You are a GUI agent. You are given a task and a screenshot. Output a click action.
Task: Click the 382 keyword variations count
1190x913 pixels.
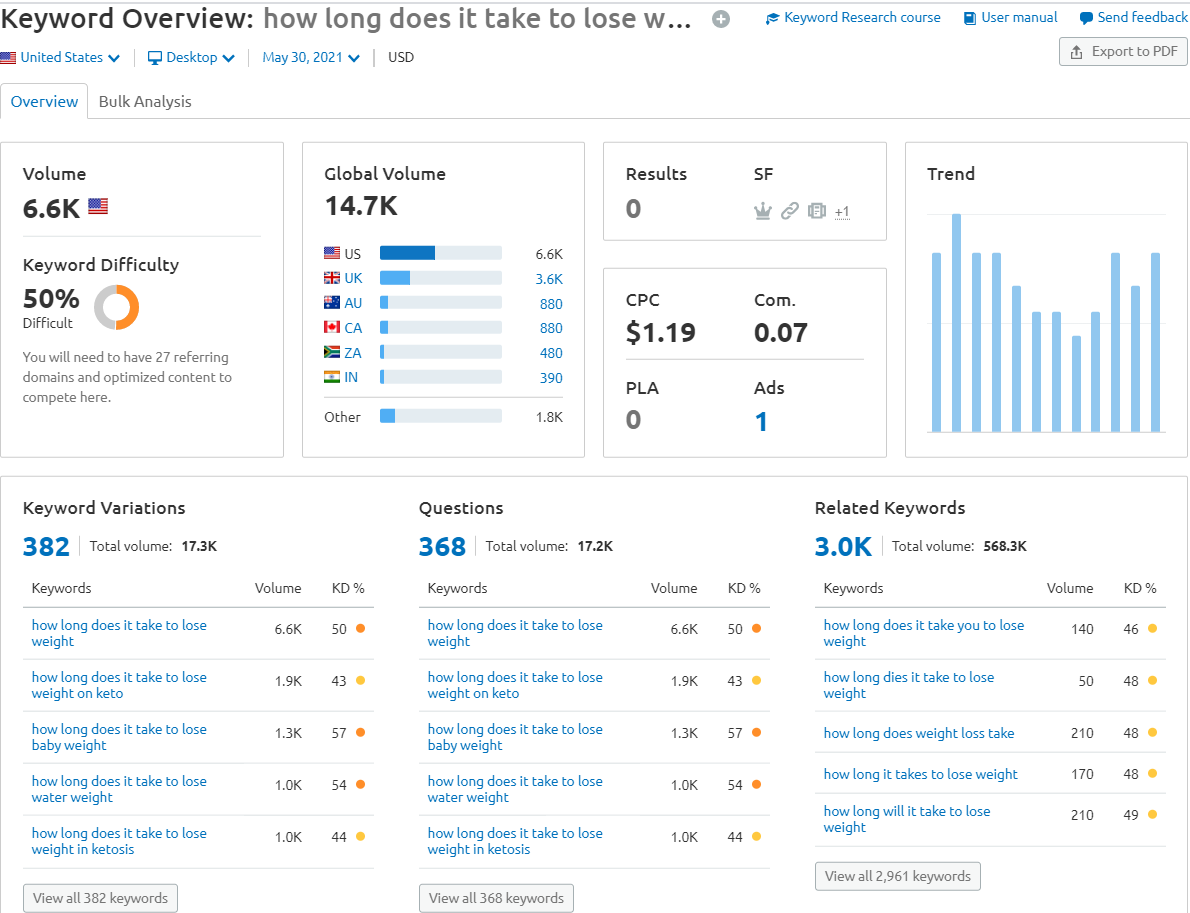click(x=46, y=546)
